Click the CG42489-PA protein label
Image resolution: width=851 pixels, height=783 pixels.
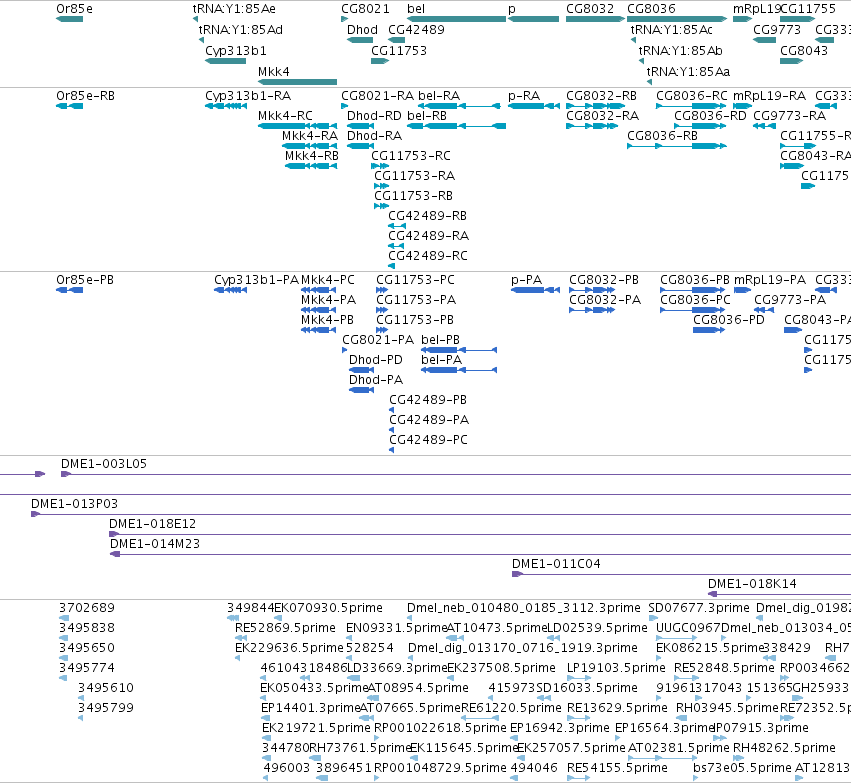tap(429, 420)
